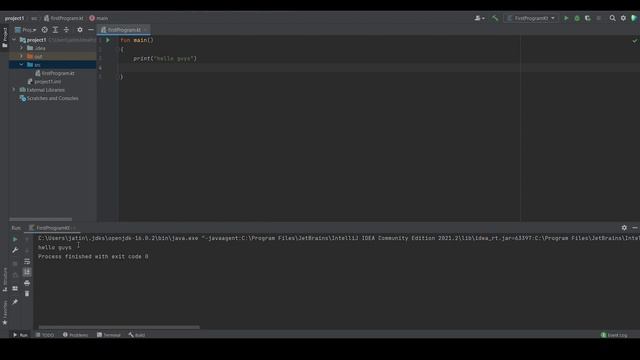640x360 pixels.
Task: Click the Project panel horizontal scrollbar
Action: [x=40, y=219]
